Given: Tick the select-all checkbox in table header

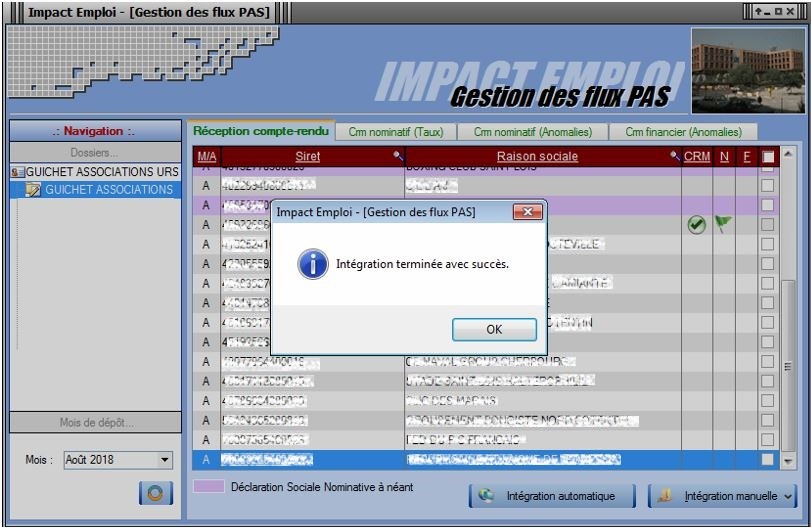Looking at the screenshot, I should click(768, 157).
